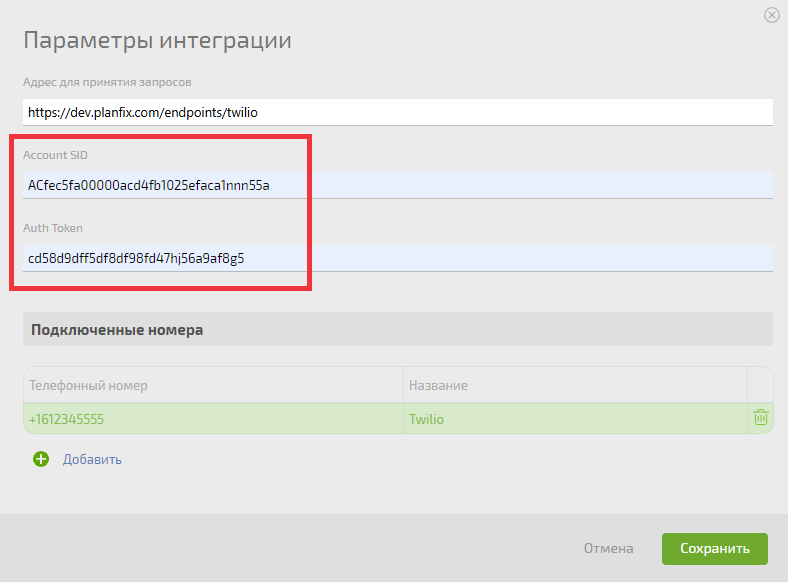Click the Адрес для принятия запросов label
The height and width of the screenshot is (582, 788).
pos(107,82)
